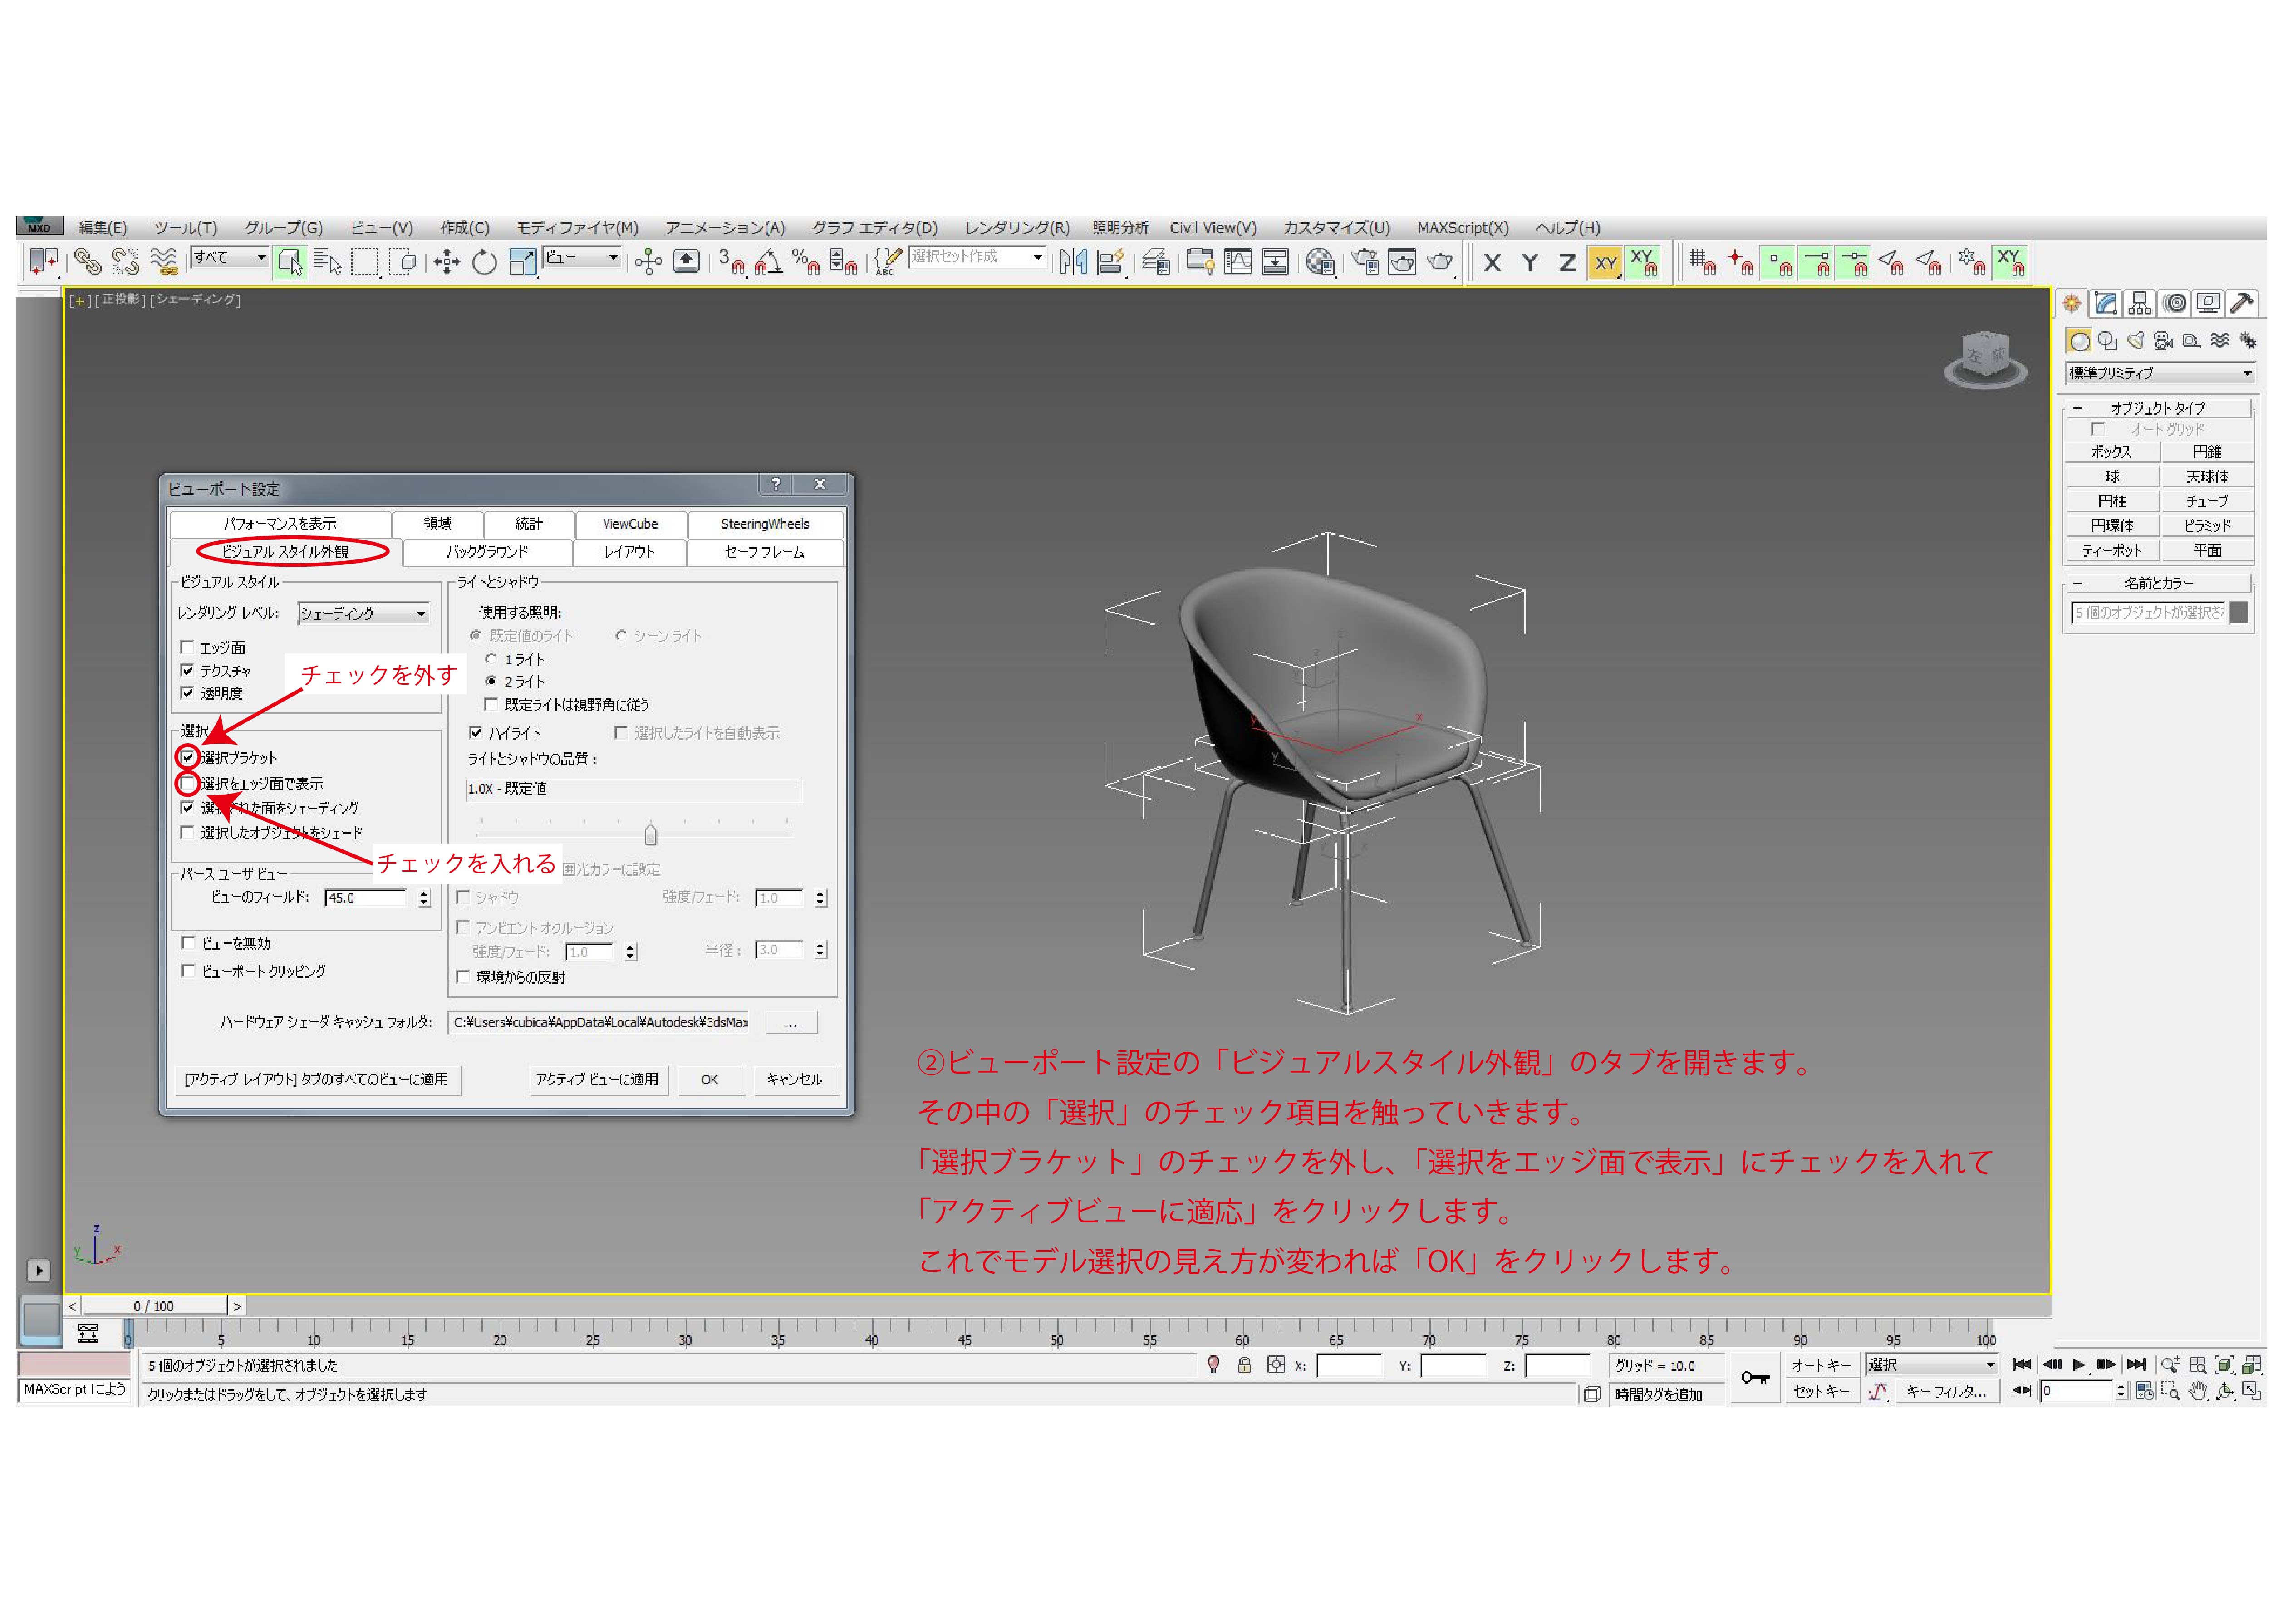This screenshot has width=2283, height=1624.
Task: Click the ティーポット primitive button
Action: point(2111,550)
